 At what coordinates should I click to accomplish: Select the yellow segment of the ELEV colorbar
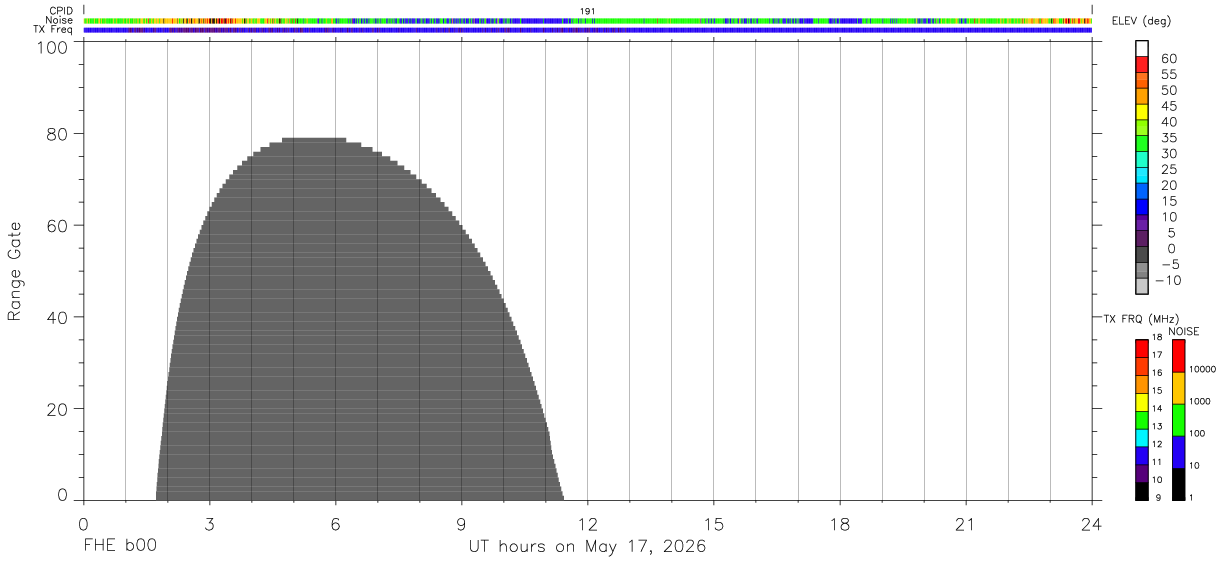click(1142, 112)
